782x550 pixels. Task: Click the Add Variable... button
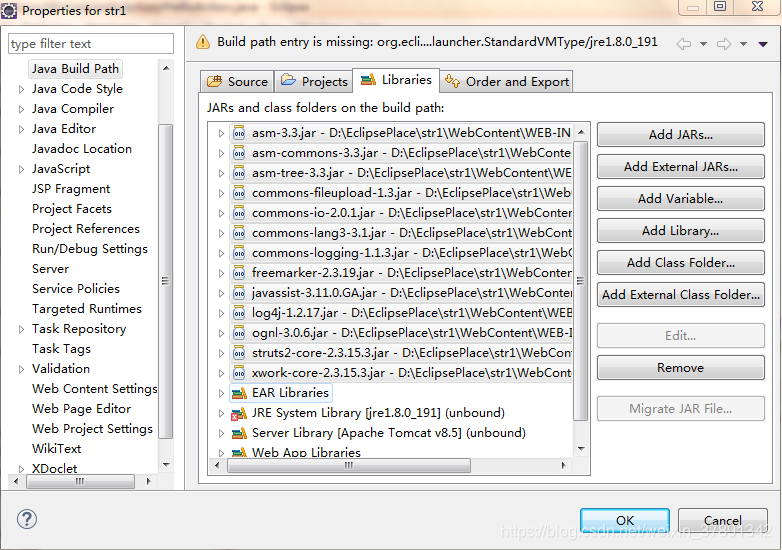pos(680,198)
